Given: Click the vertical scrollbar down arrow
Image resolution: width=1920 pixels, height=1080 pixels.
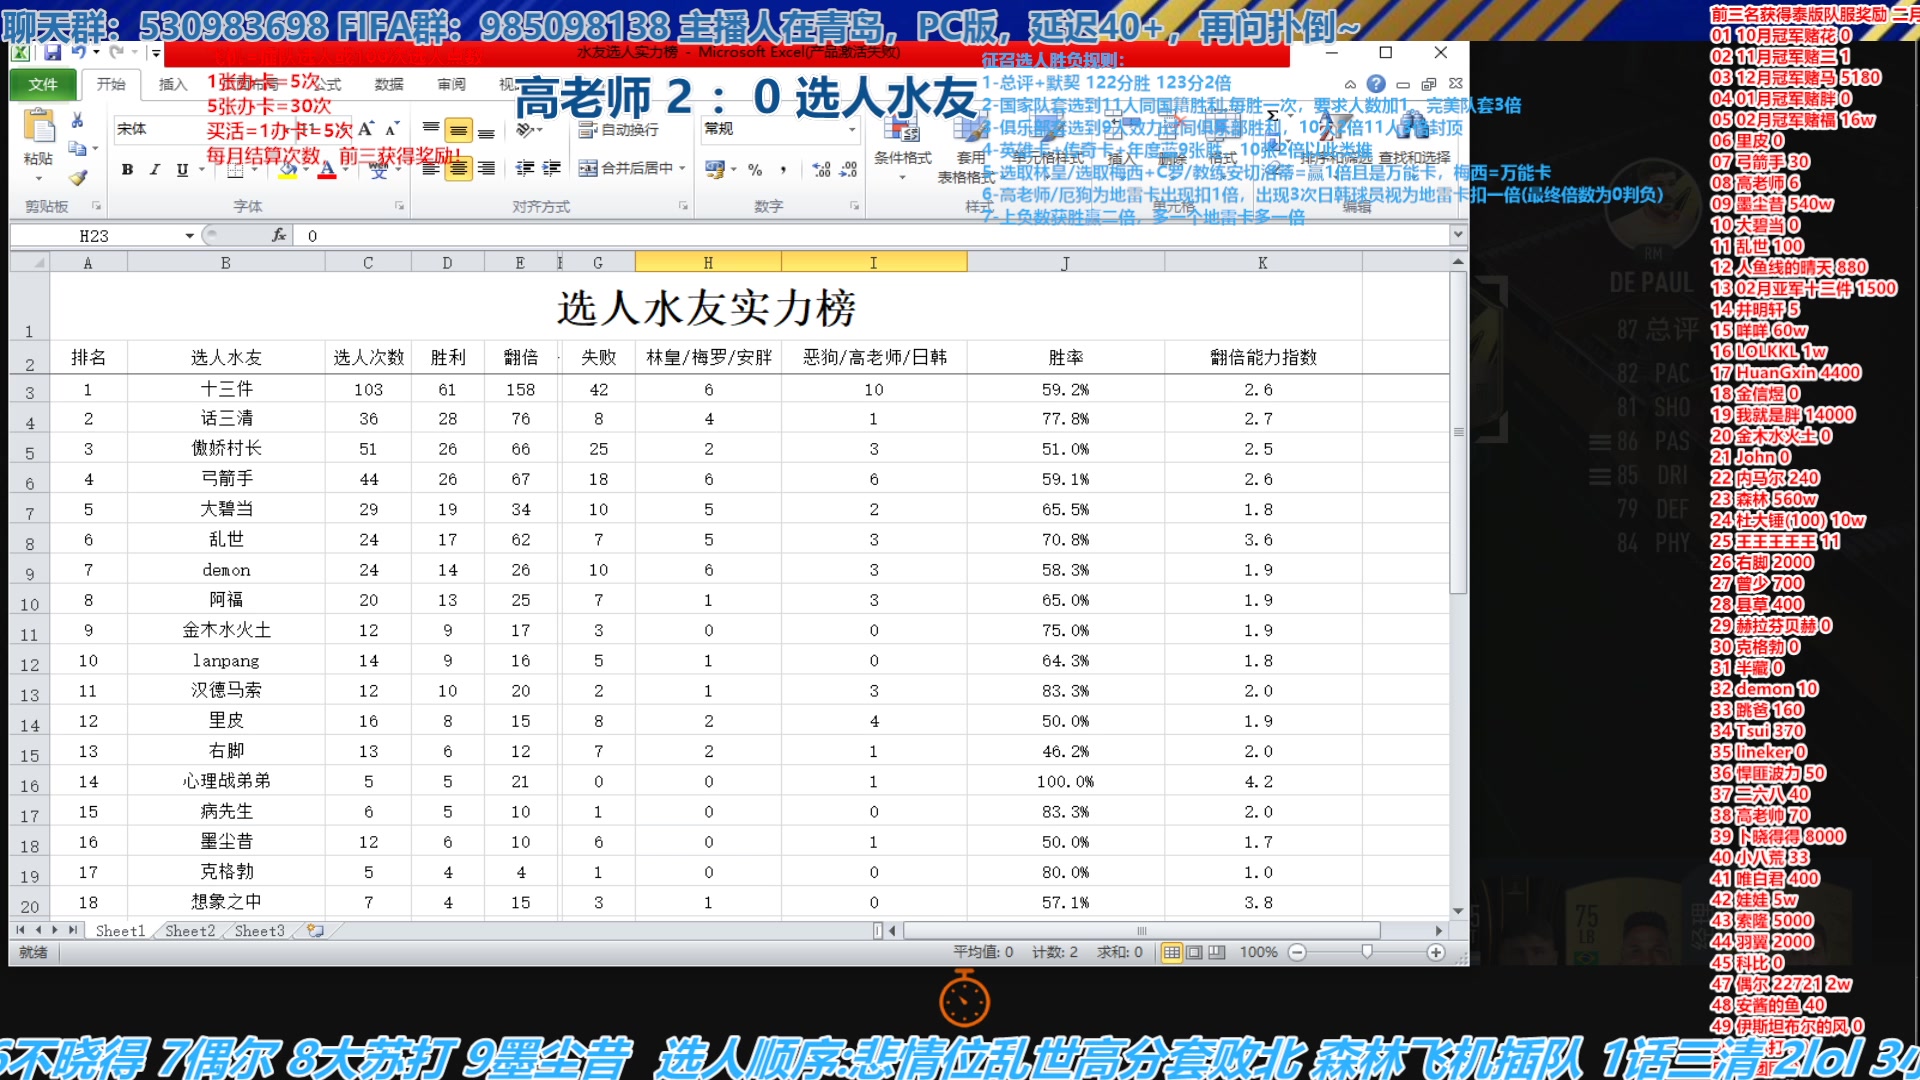Looking at the screenshot, I should click(x=1458, y=910).
